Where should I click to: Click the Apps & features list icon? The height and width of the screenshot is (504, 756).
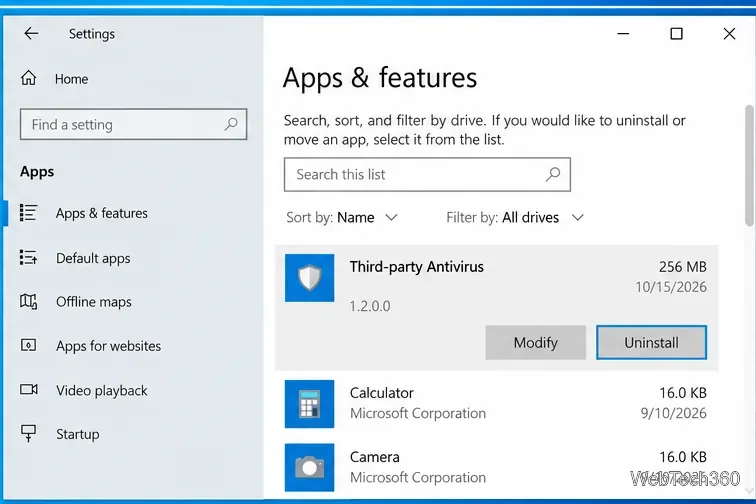[28, 213]
